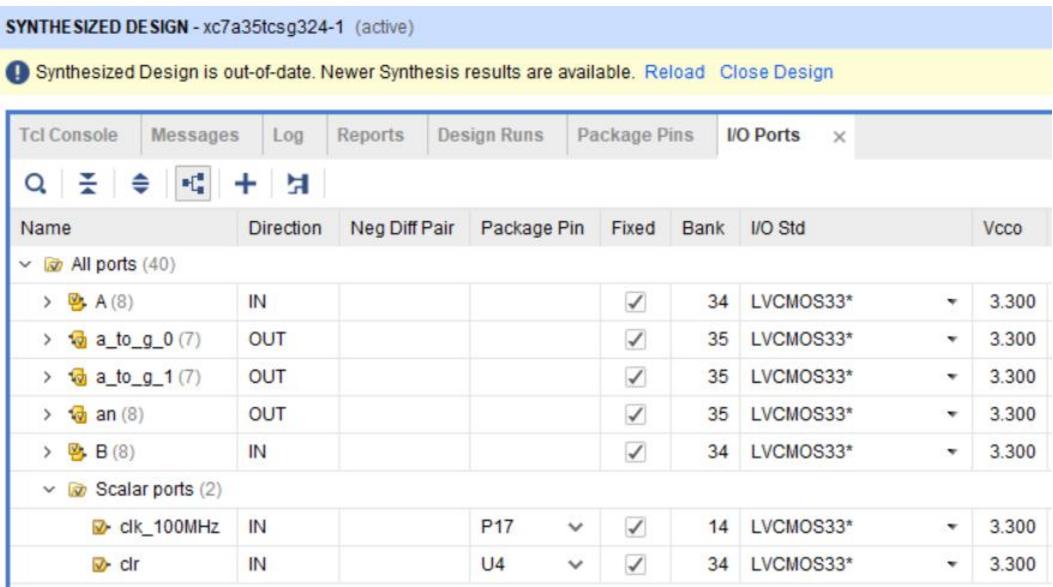The image size is (1053, 587).
Task: Toggle Fixed checkbox for clk_100MHz
Action: click(x=633, y=527)
